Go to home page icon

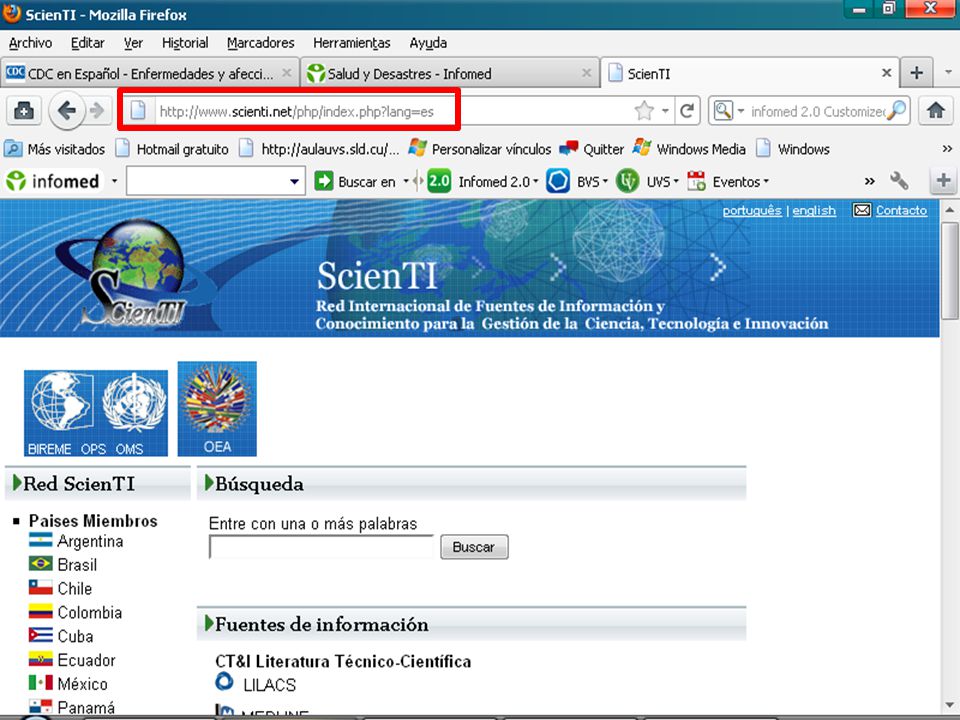(936, 111)
